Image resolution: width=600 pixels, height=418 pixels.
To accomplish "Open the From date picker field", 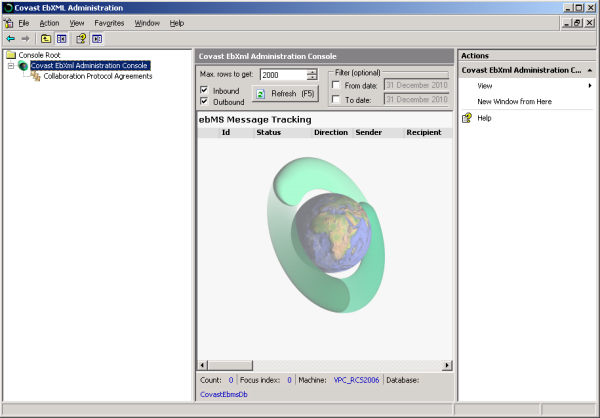I will tap(416, 85).
